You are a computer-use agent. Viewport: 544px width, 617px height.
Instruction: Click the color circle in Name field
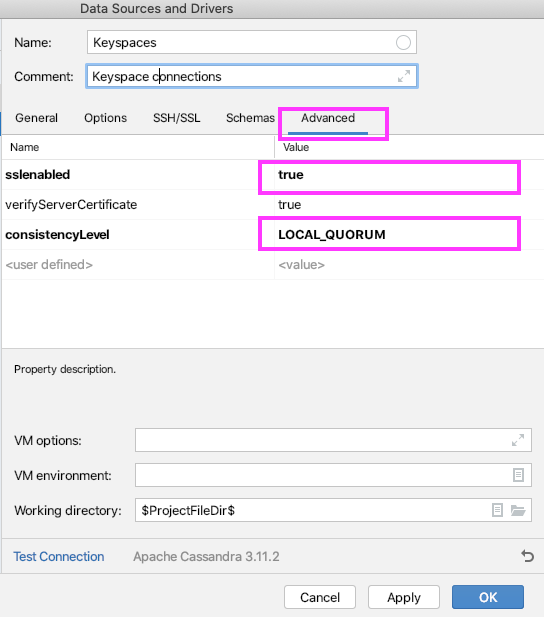coord(403,42)
